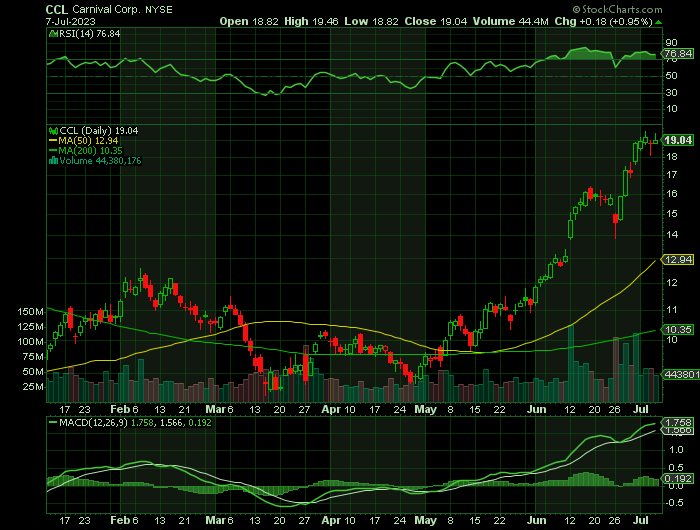The height and width of the screenshot is (530, 700).
Task: Click Apr on the price panel date axis
Action: coord(331,409)
